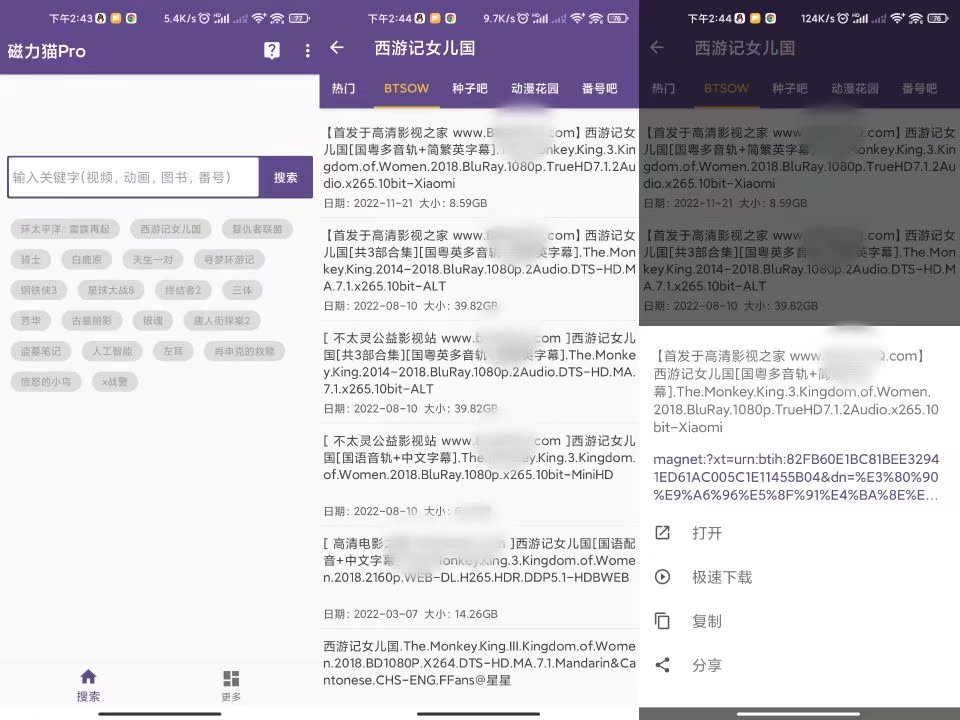The image size is (960, 720).
Task: Pick the 肖申克的救赎 keyword chip
Action: pos(244,351)
